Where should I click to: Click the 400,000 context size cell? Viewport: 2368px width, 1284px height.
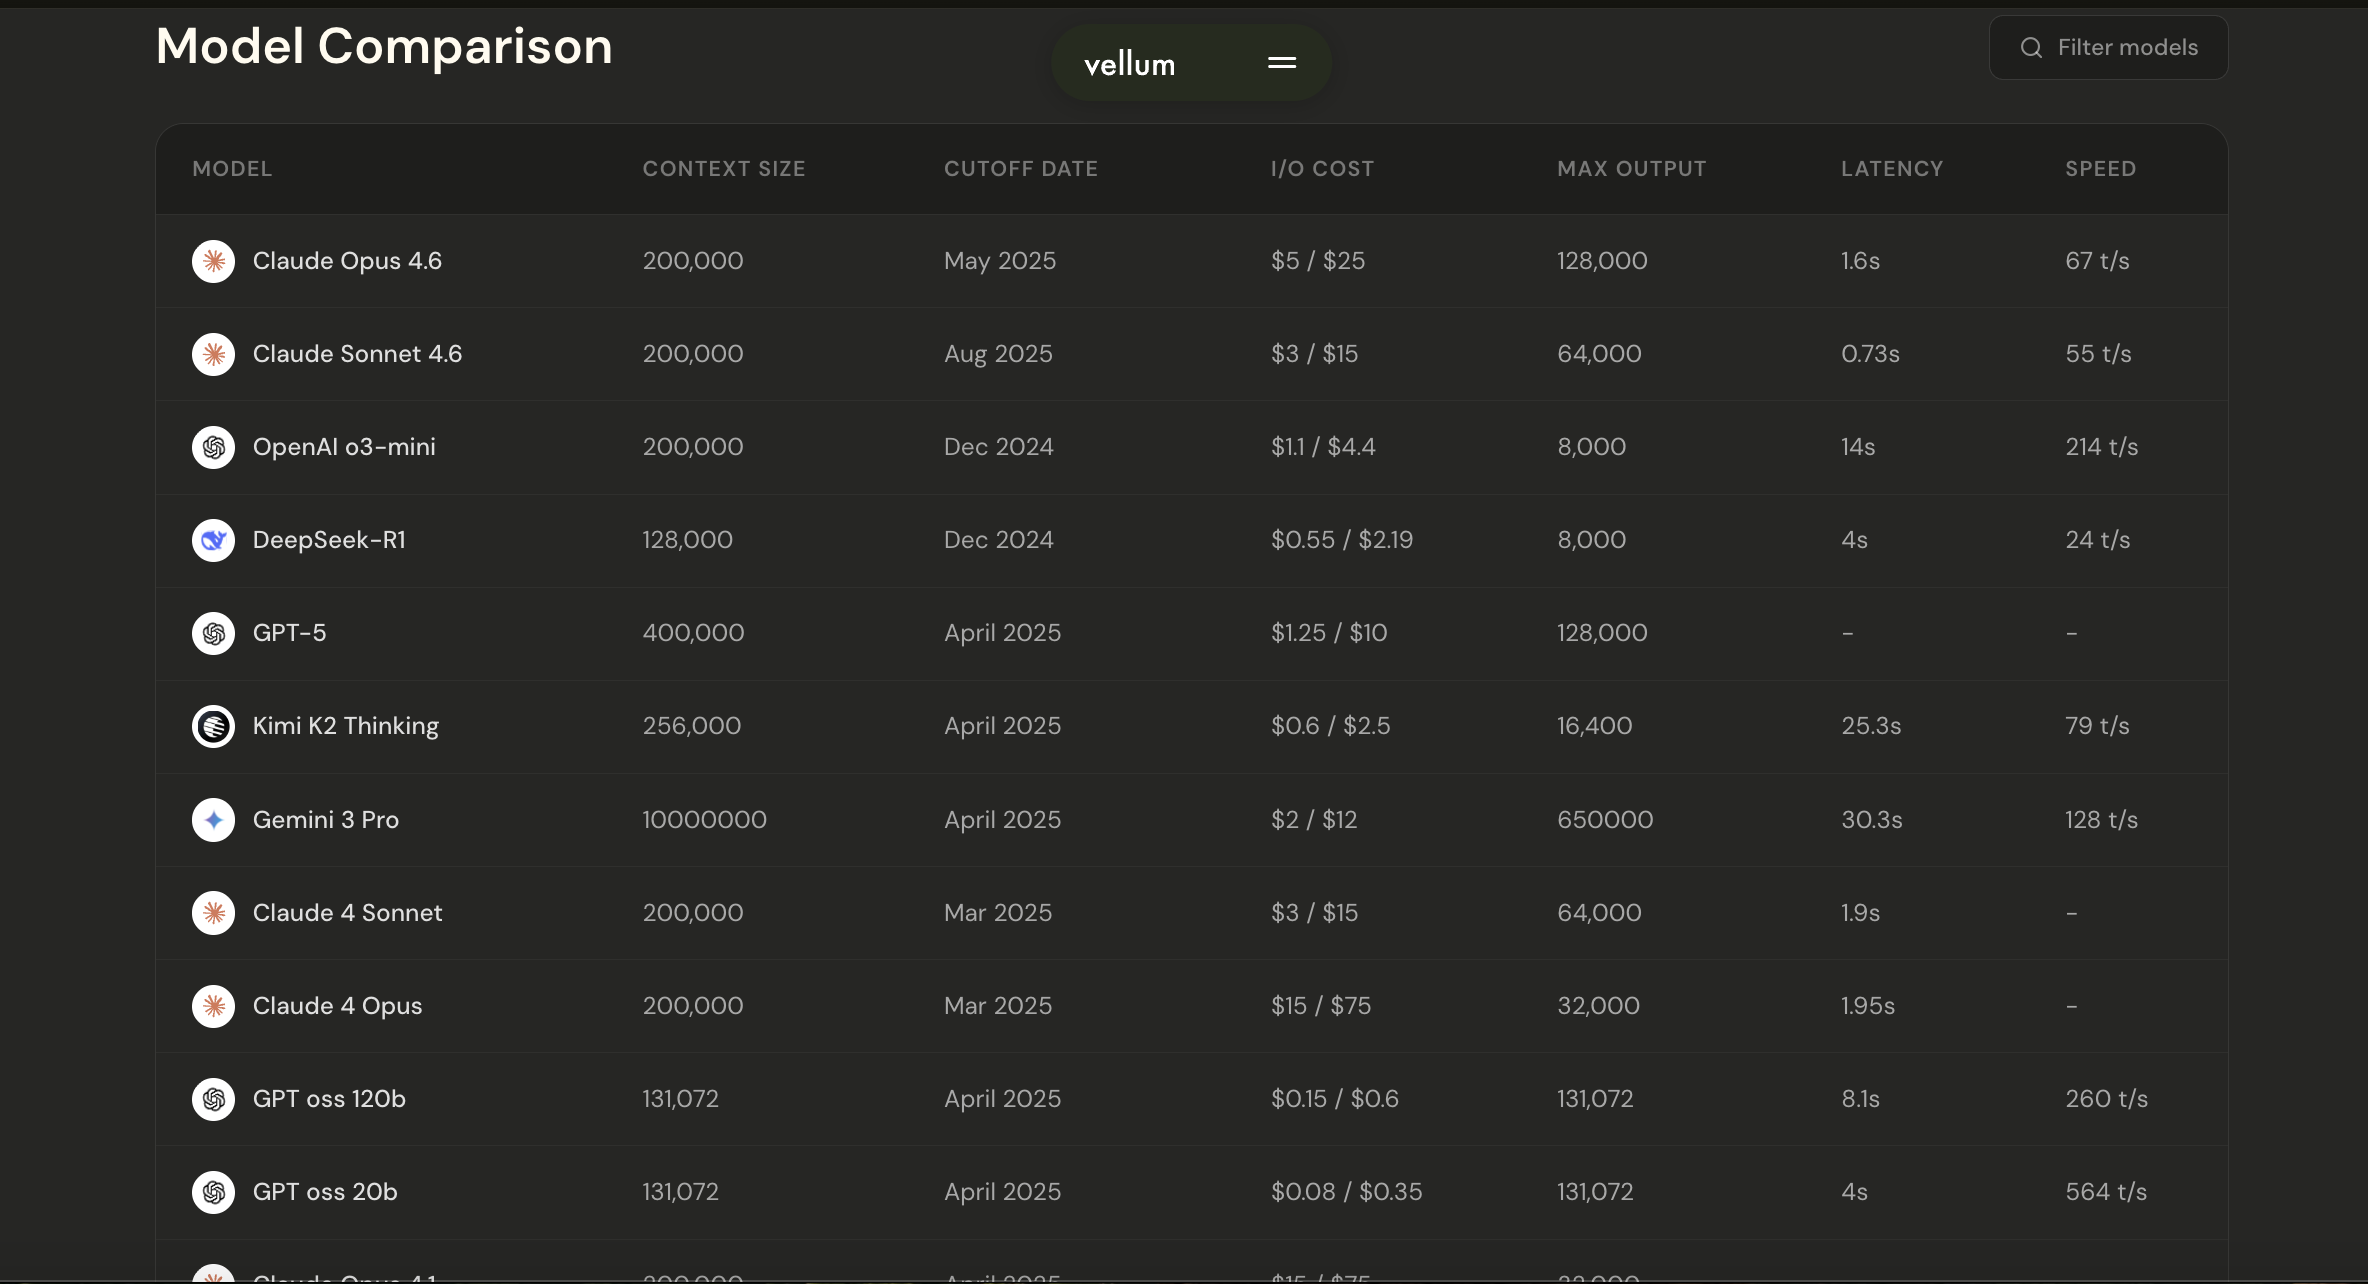[693, 633]
